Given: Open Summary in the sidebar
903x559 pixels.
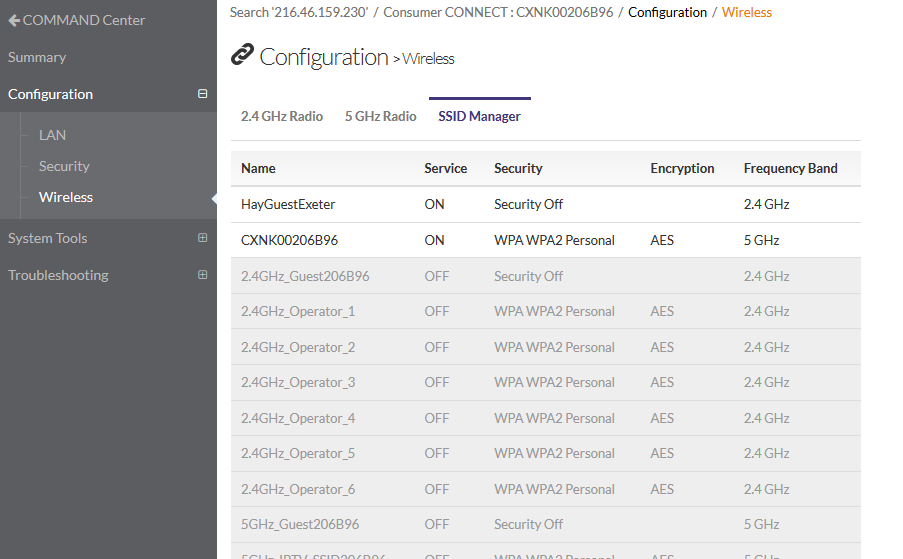Looking at the screenshot, I should coord(37,57).
